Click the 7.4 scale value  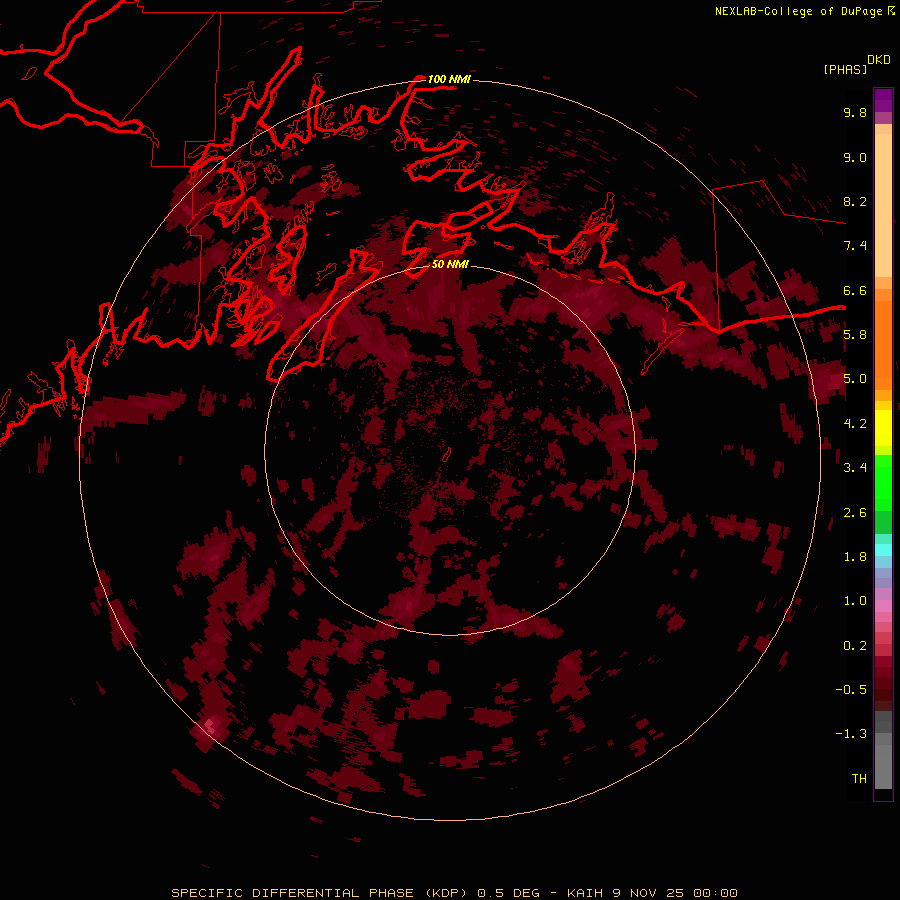pyautogui.click(x=855, y=246)
